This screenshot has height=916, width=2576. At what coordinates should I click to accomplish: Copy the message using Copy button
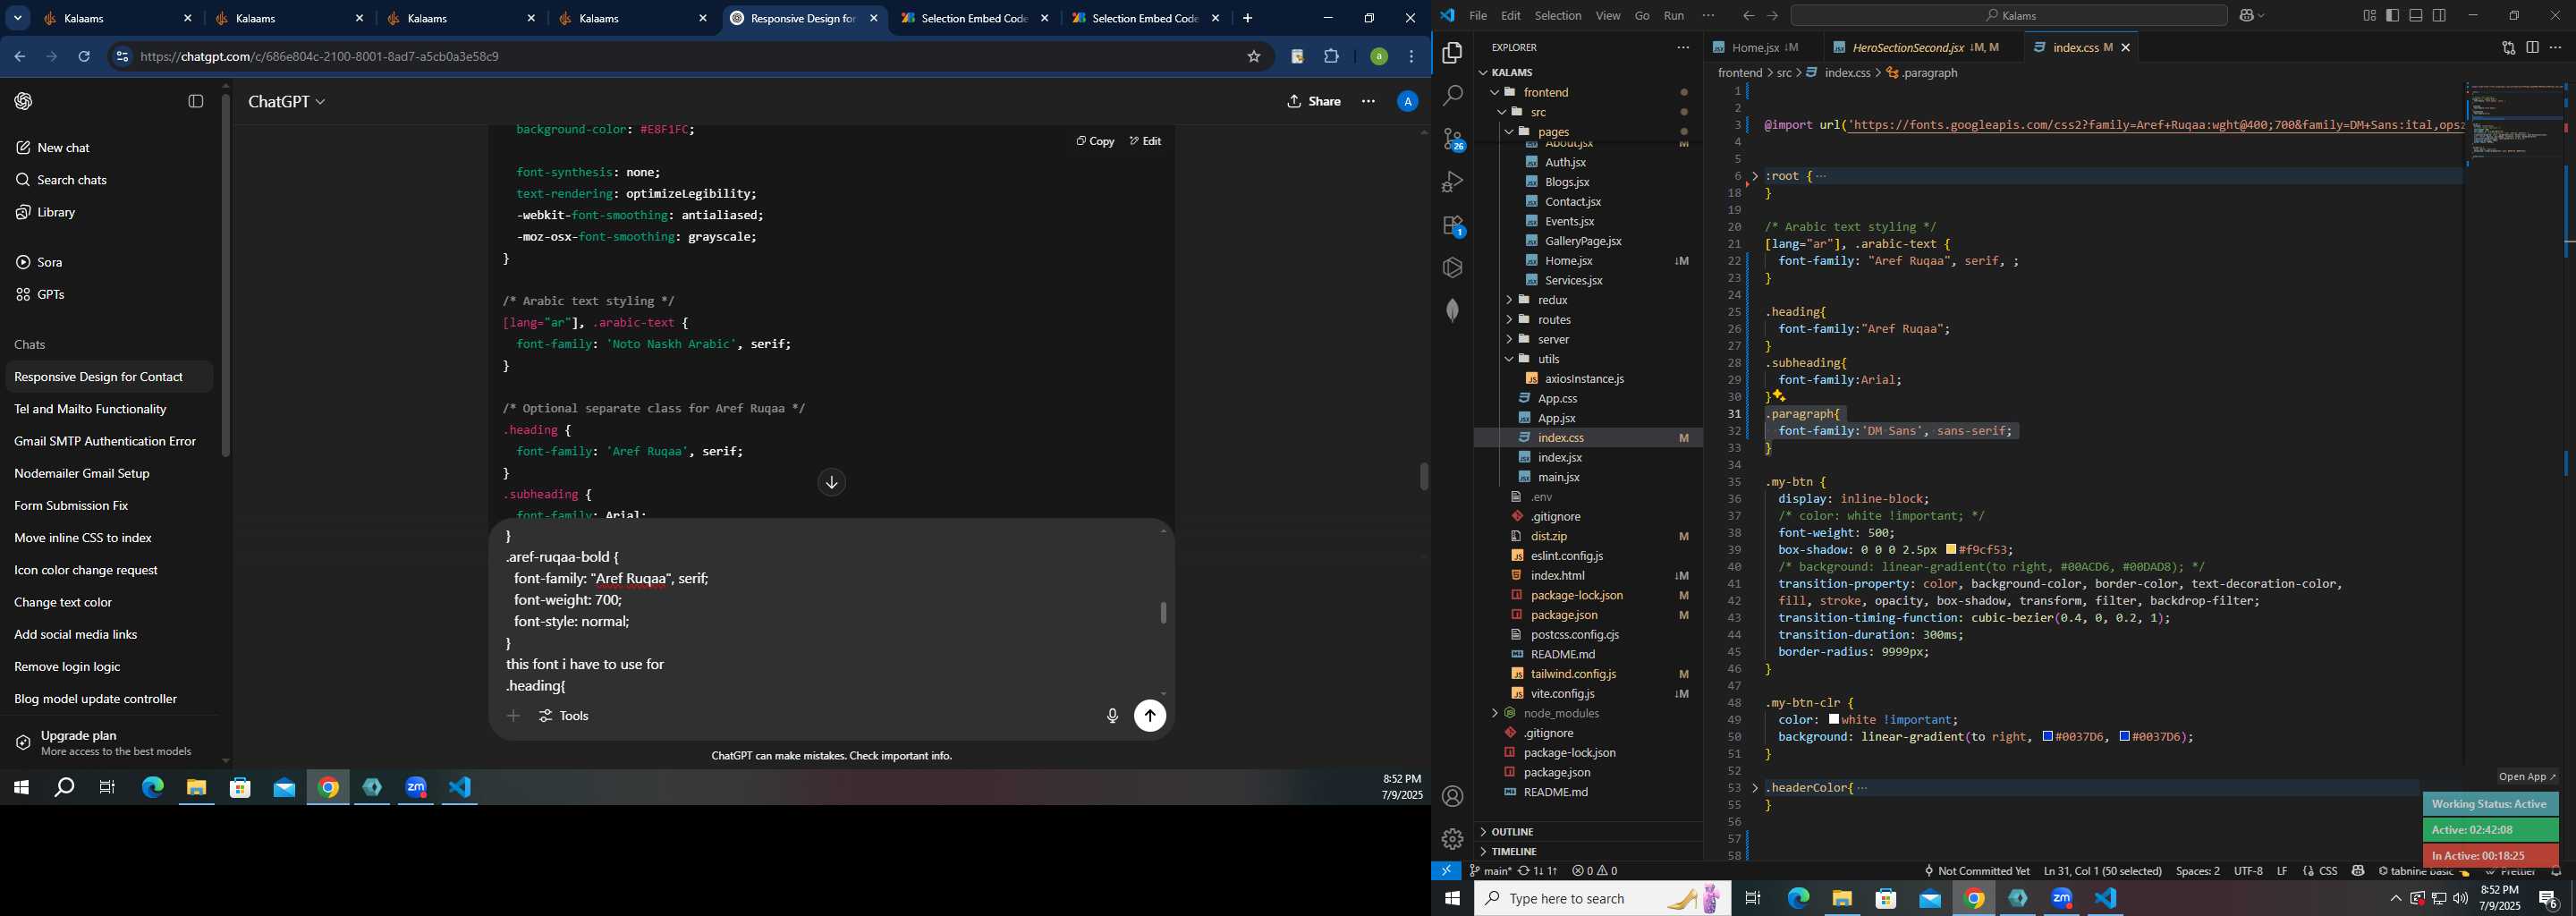coord(1095,142)
